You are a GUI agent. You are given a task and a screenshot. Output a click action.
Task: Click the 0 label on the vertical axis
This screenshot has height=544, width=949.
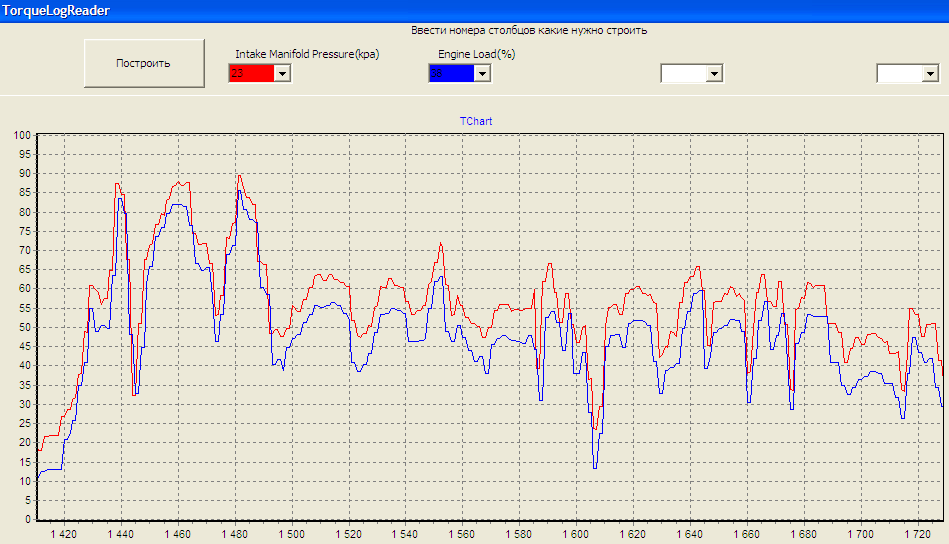tap(28, 520)
